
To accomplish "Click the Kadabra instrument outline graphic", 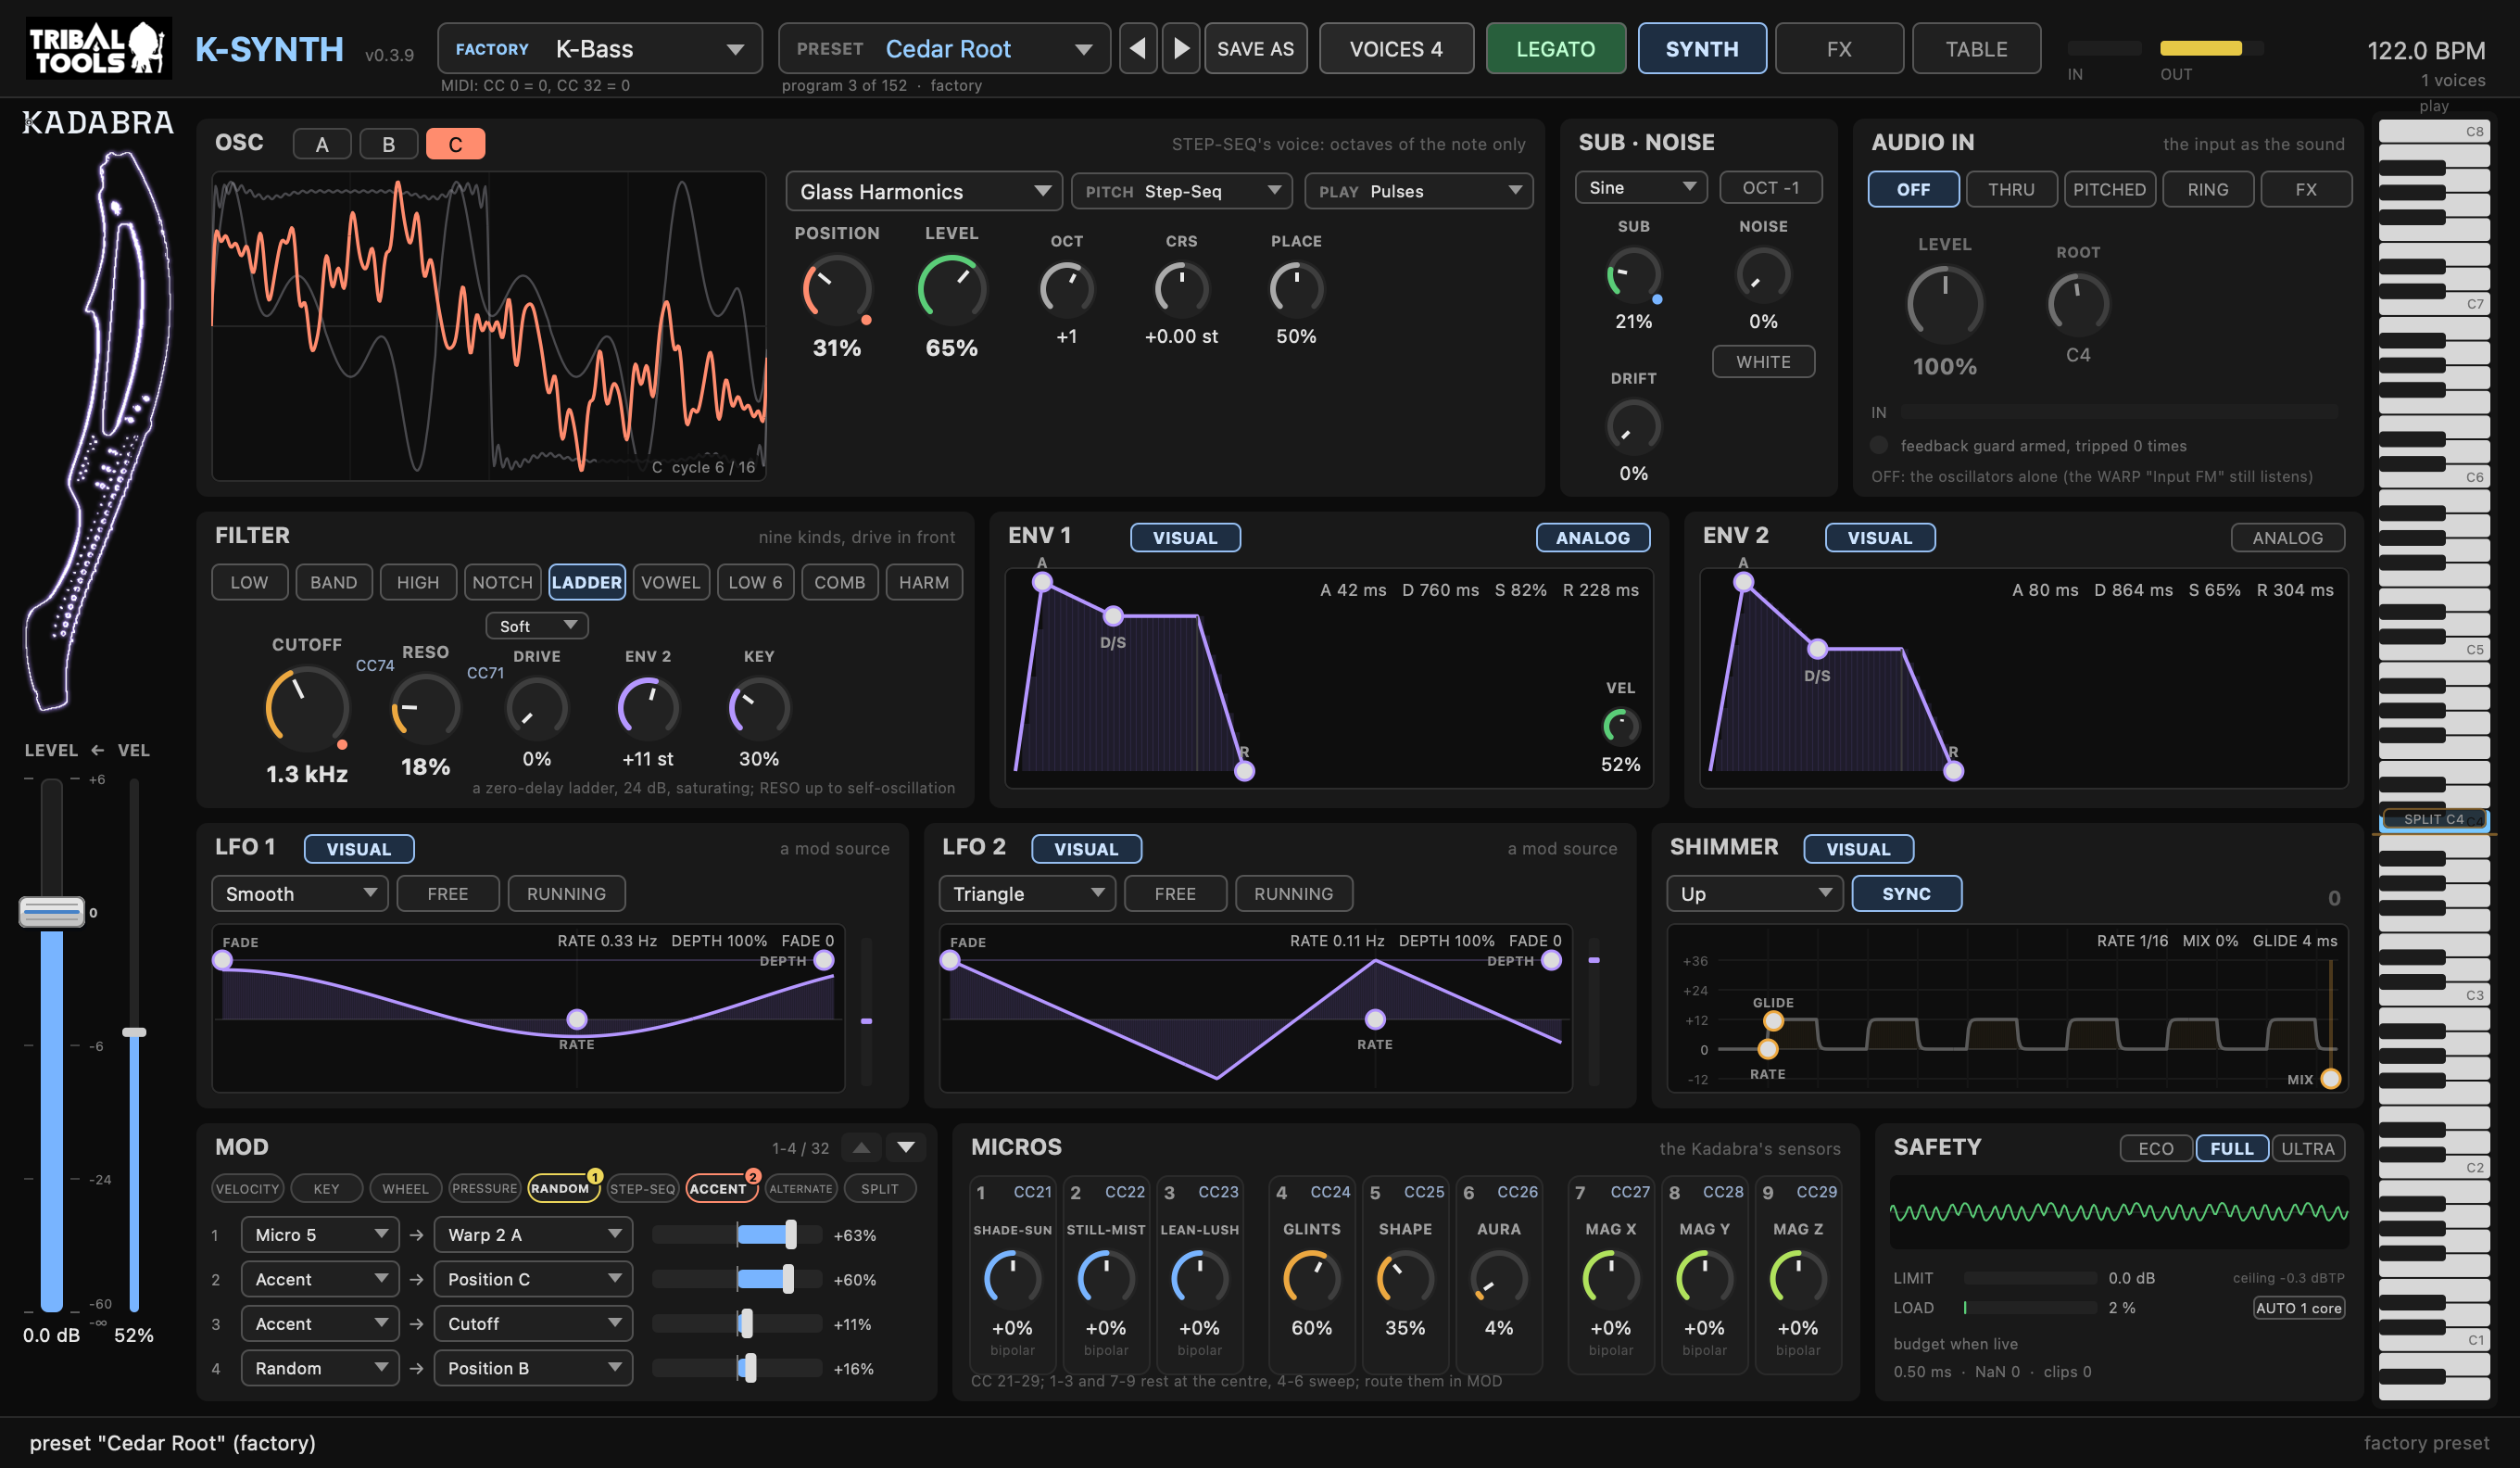I will tap(98, 430).
